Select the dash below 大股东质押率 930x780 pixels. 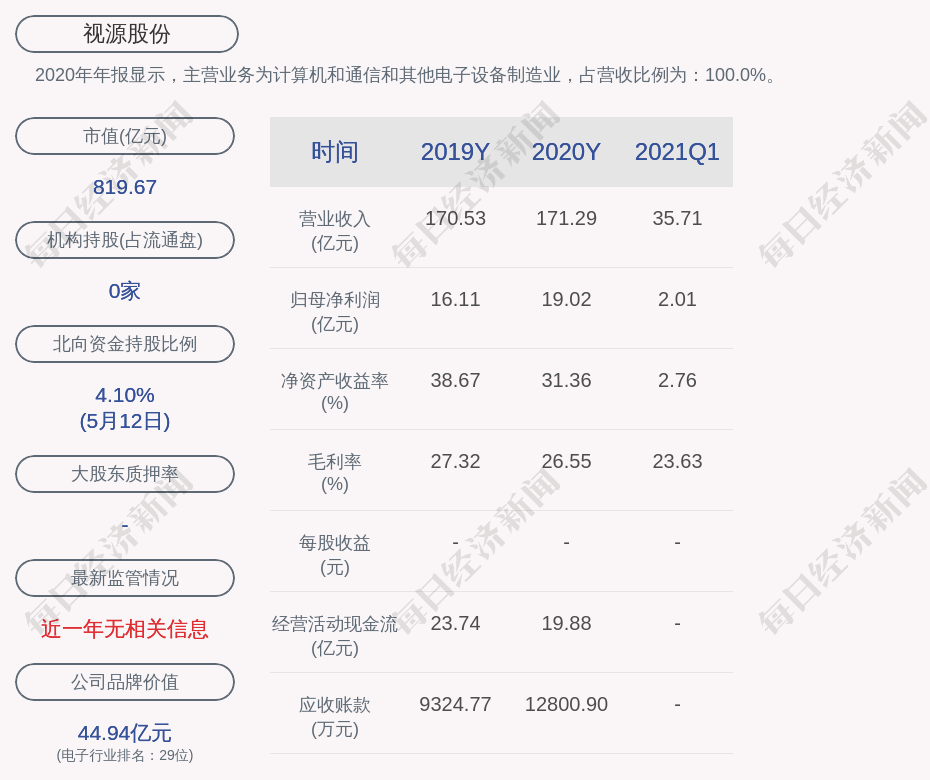click(x=125, y=526)
